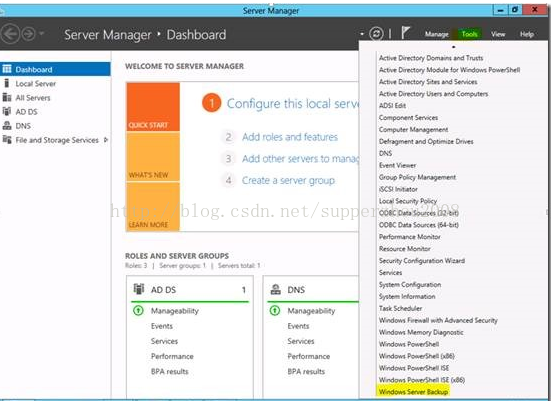The height and width of the screenshot is (401, 551).
Task: Close the Tools menu
Action: [x=469, y=34]
